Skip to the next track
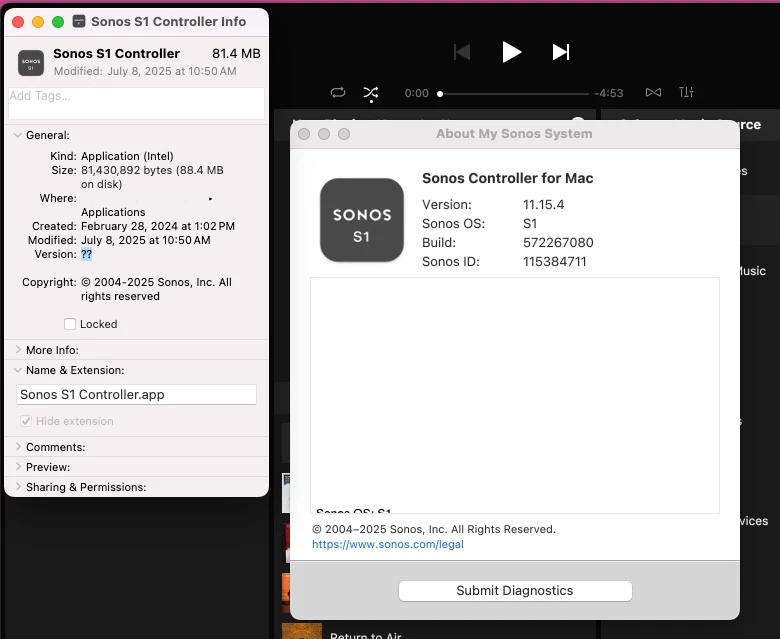Viewport: 780px width, 639px height. click(x=561, y=52)
